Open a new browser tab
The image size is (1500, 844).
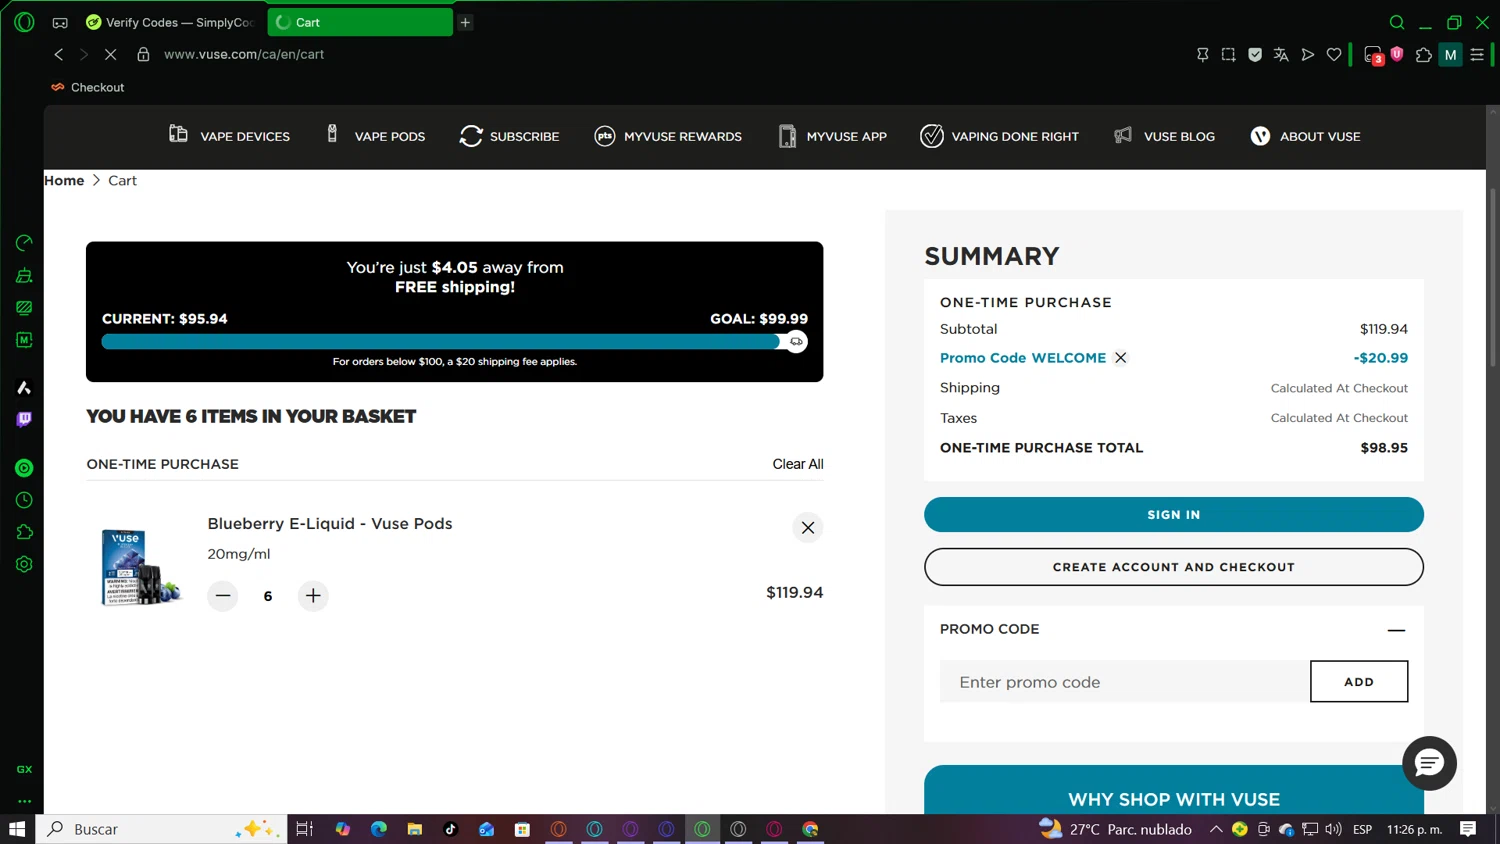click(466, 22)
